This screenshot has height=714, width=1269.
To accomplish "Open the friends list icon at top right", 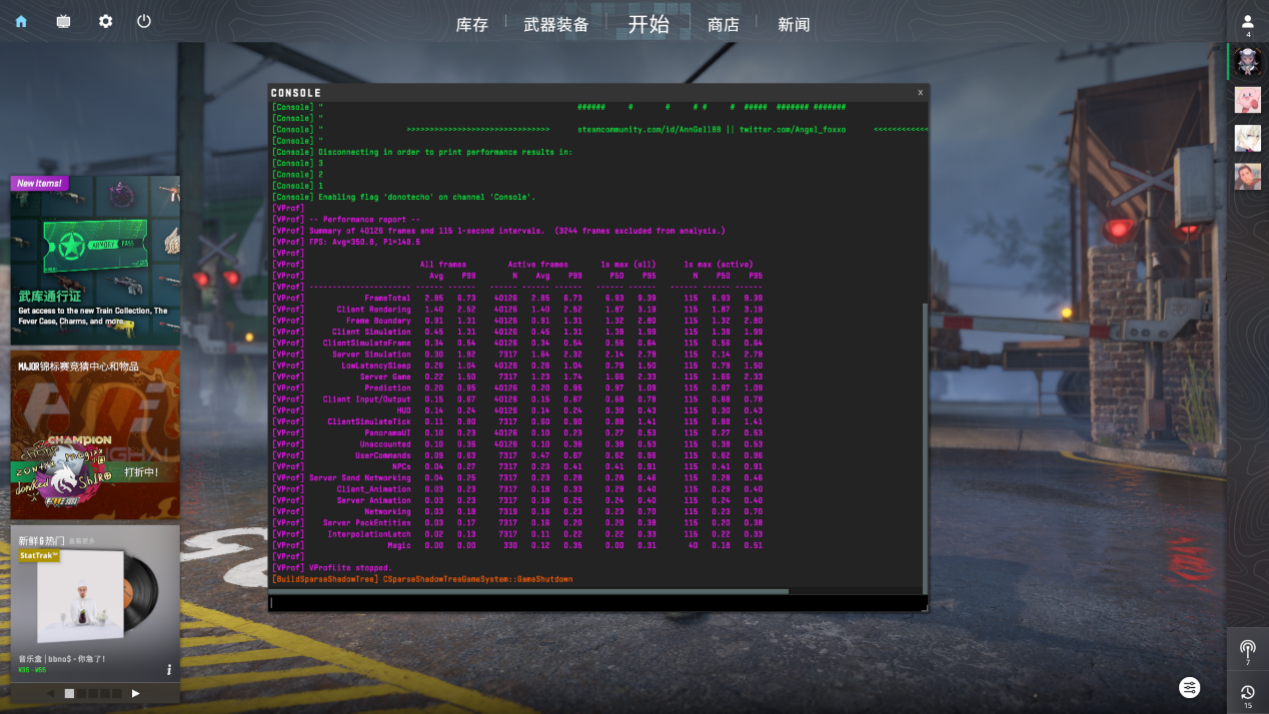I will (1247, 22).
